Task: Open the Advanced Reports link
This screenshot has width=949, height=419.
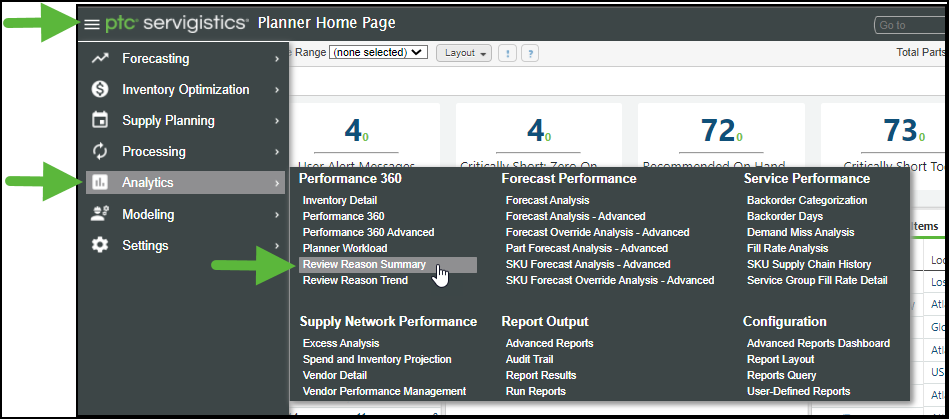Action: [550, 343]
